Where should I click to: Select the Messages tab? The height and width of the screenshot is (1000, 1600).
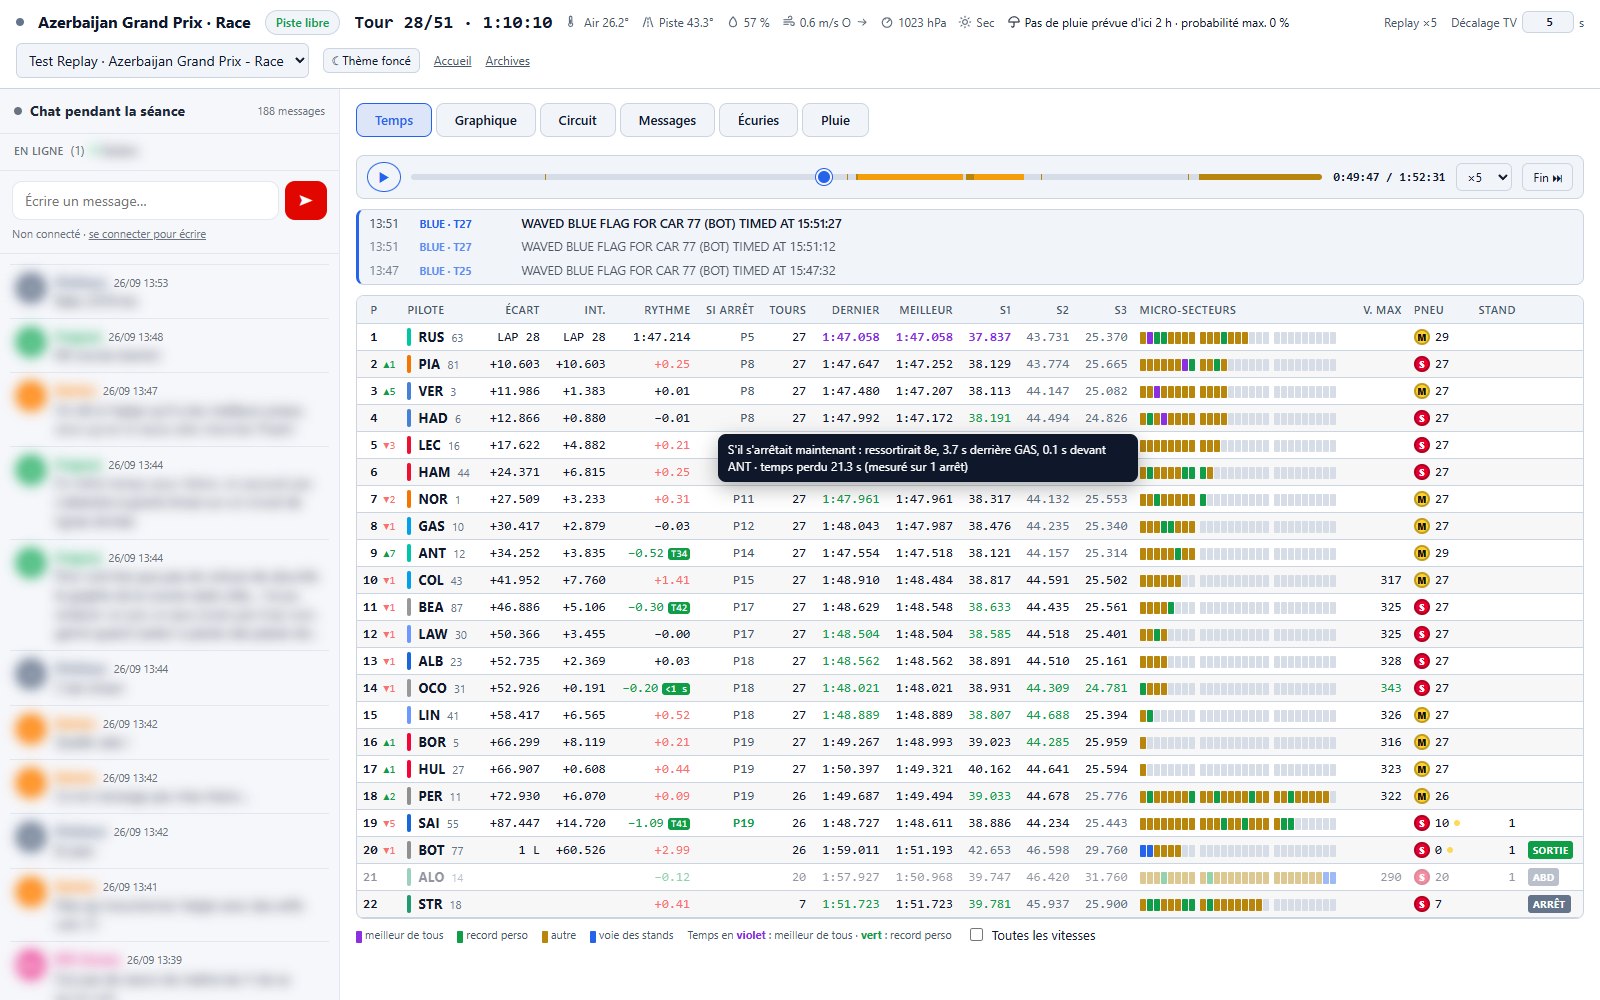667,120
